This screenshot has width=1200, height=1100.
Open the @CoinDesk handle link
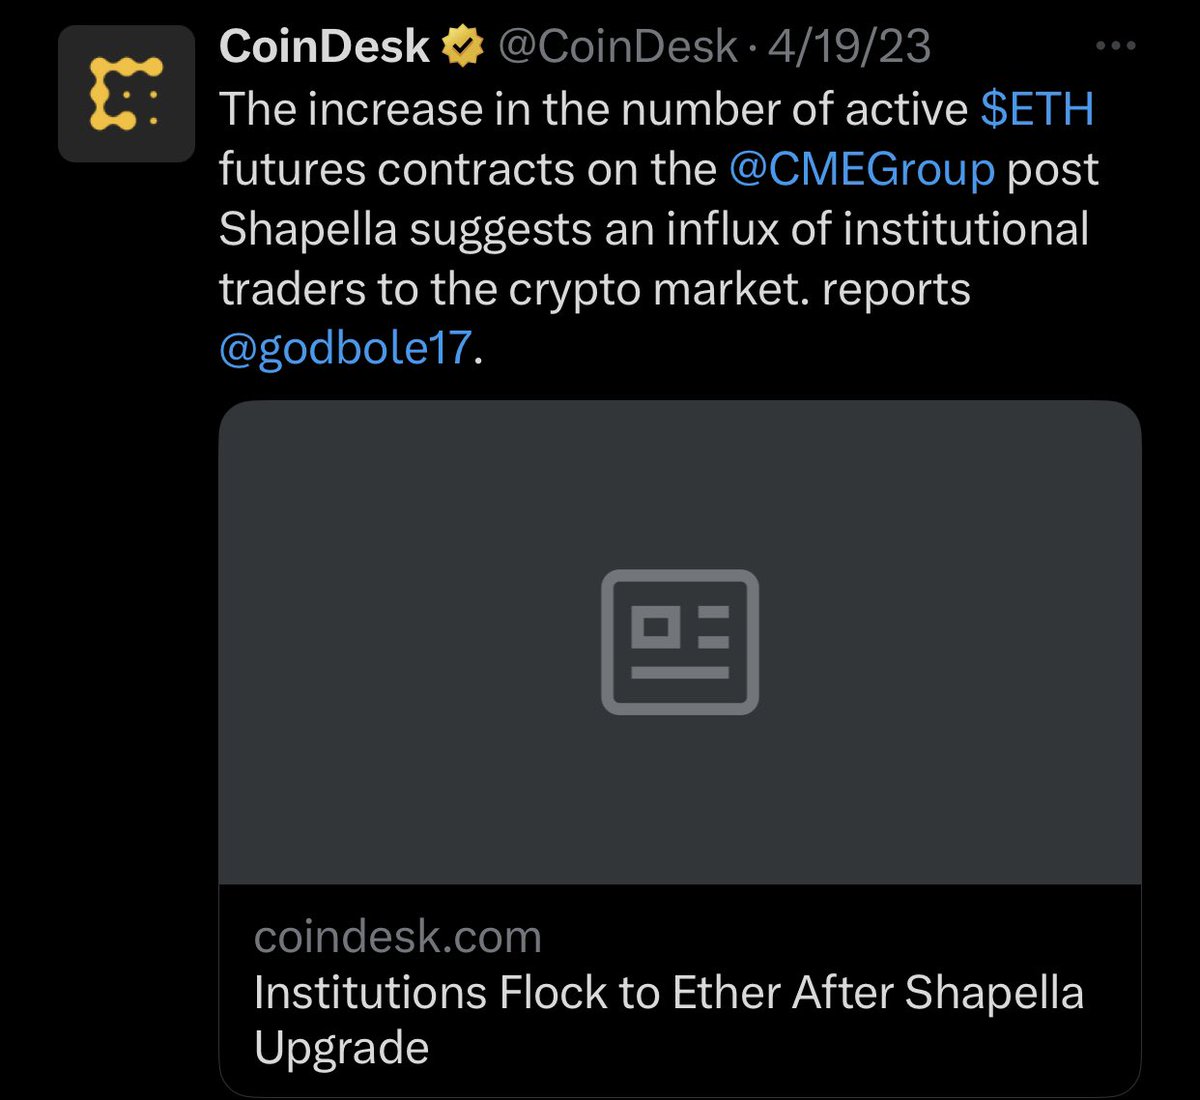click(617, 47)
